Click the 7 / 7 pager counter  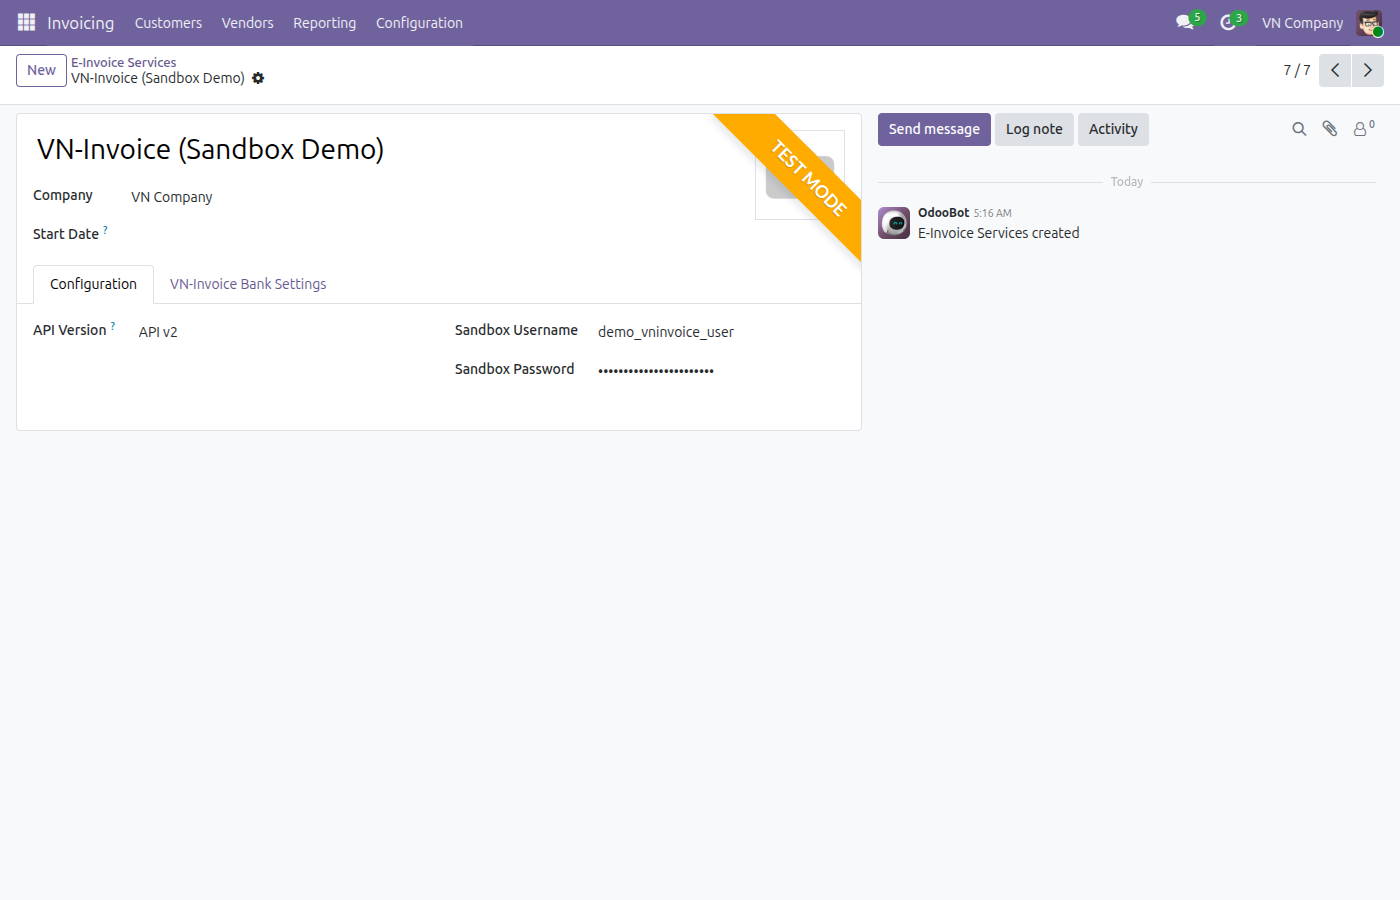pos(1296,70)
